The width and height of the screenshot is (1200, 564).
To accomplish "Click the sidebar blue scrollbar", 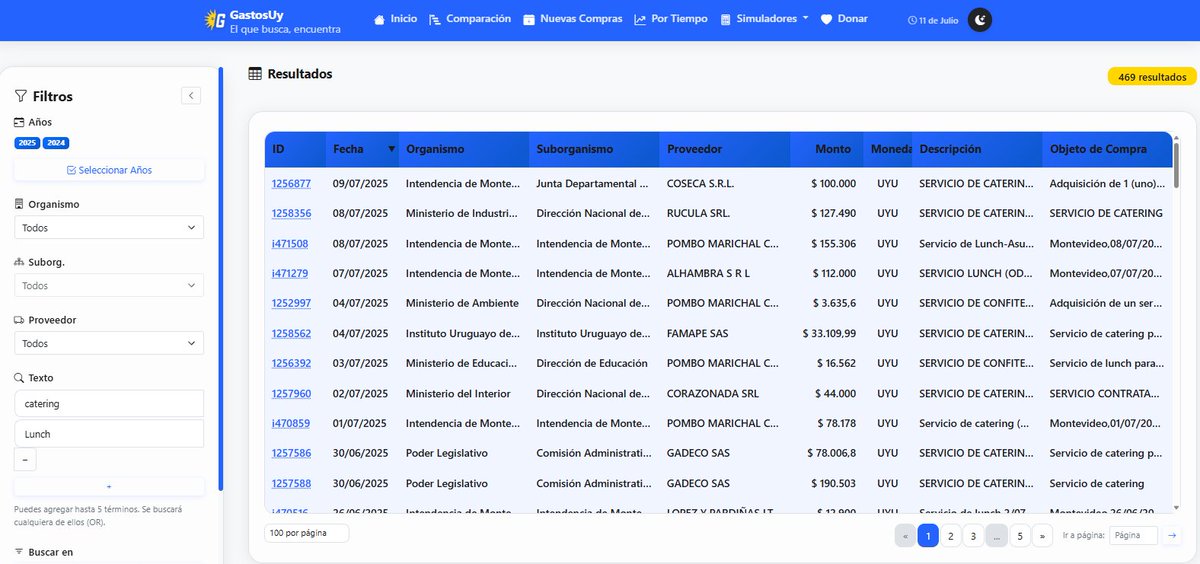I will (220, 280).
